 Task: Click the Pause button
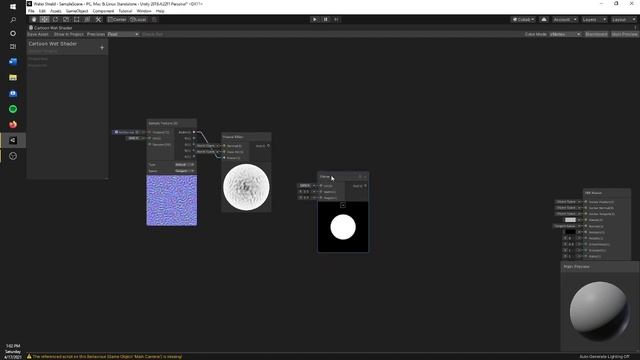[325, 20]
